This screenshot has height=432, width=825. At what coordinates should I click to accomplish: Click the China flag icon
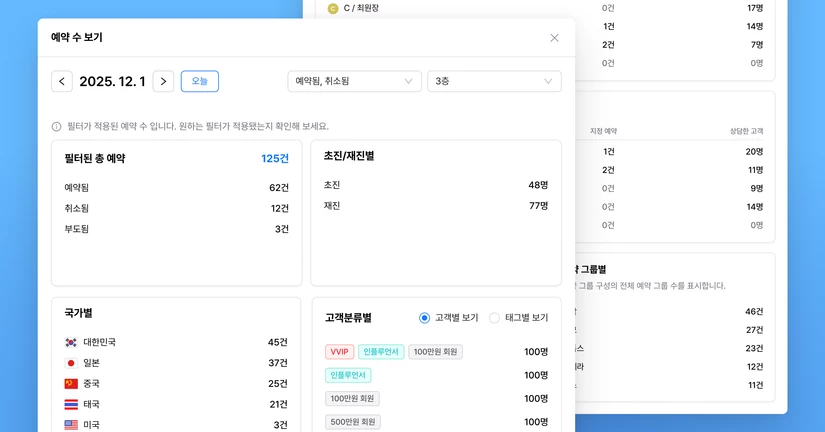(x=71, y=384)
